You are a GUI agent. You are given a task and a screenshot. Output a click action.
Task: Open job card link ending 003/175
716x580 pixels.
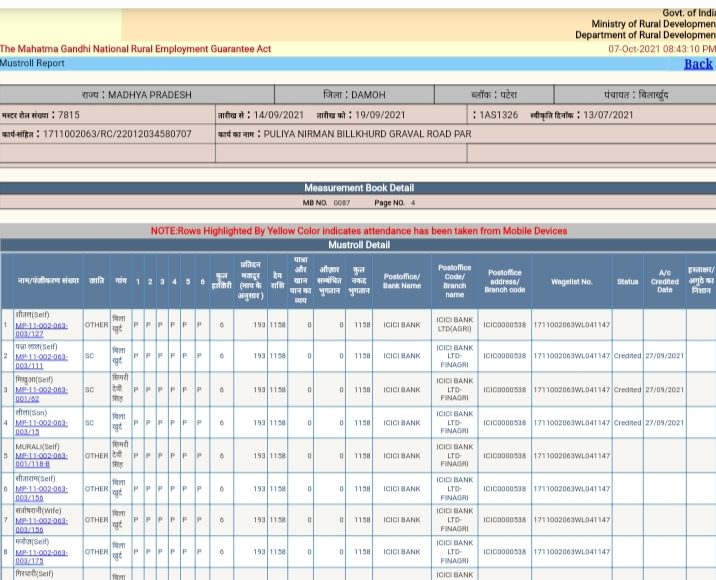click(x=41, y=557)
